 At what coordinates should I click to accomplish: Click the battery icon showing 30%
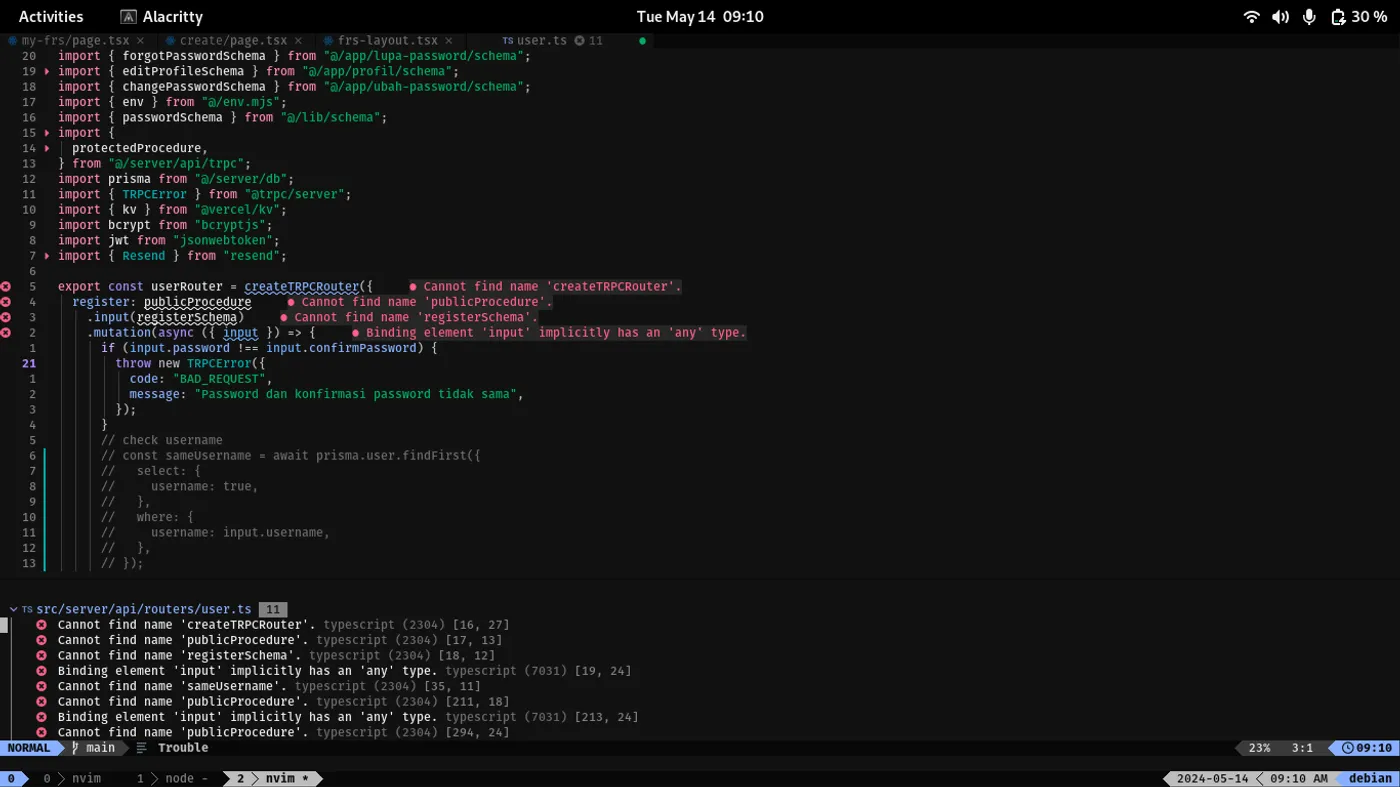(1340, 16)
